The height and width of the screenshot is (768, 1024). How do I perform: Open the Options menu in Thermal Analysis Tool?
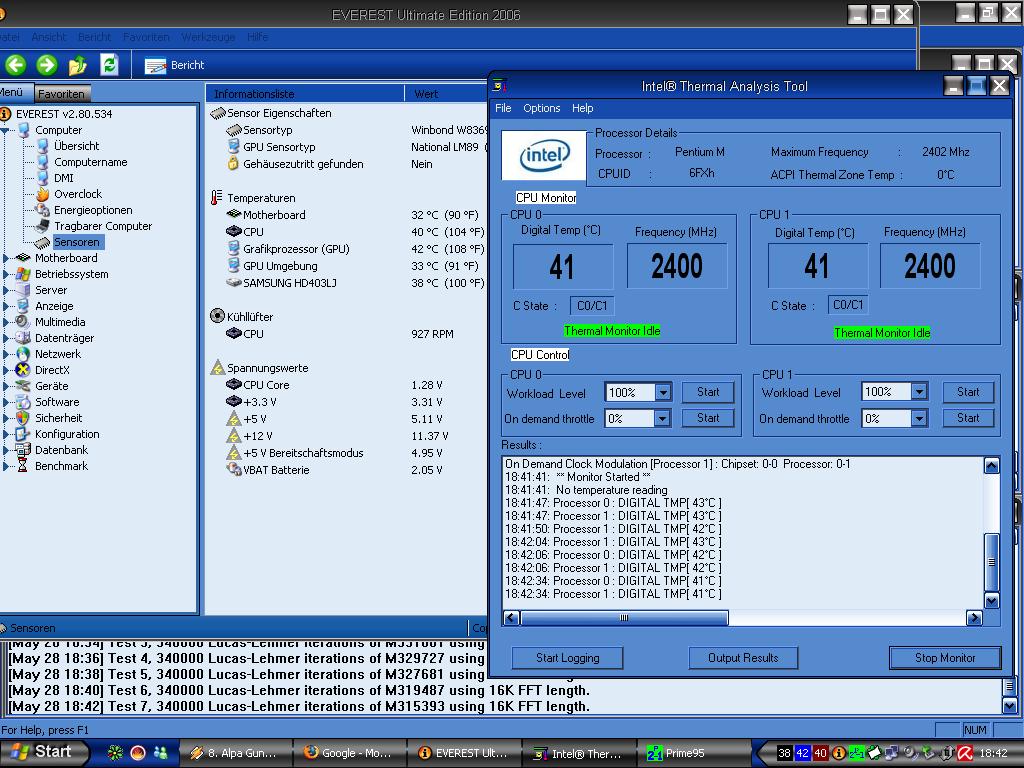[541, 108]
